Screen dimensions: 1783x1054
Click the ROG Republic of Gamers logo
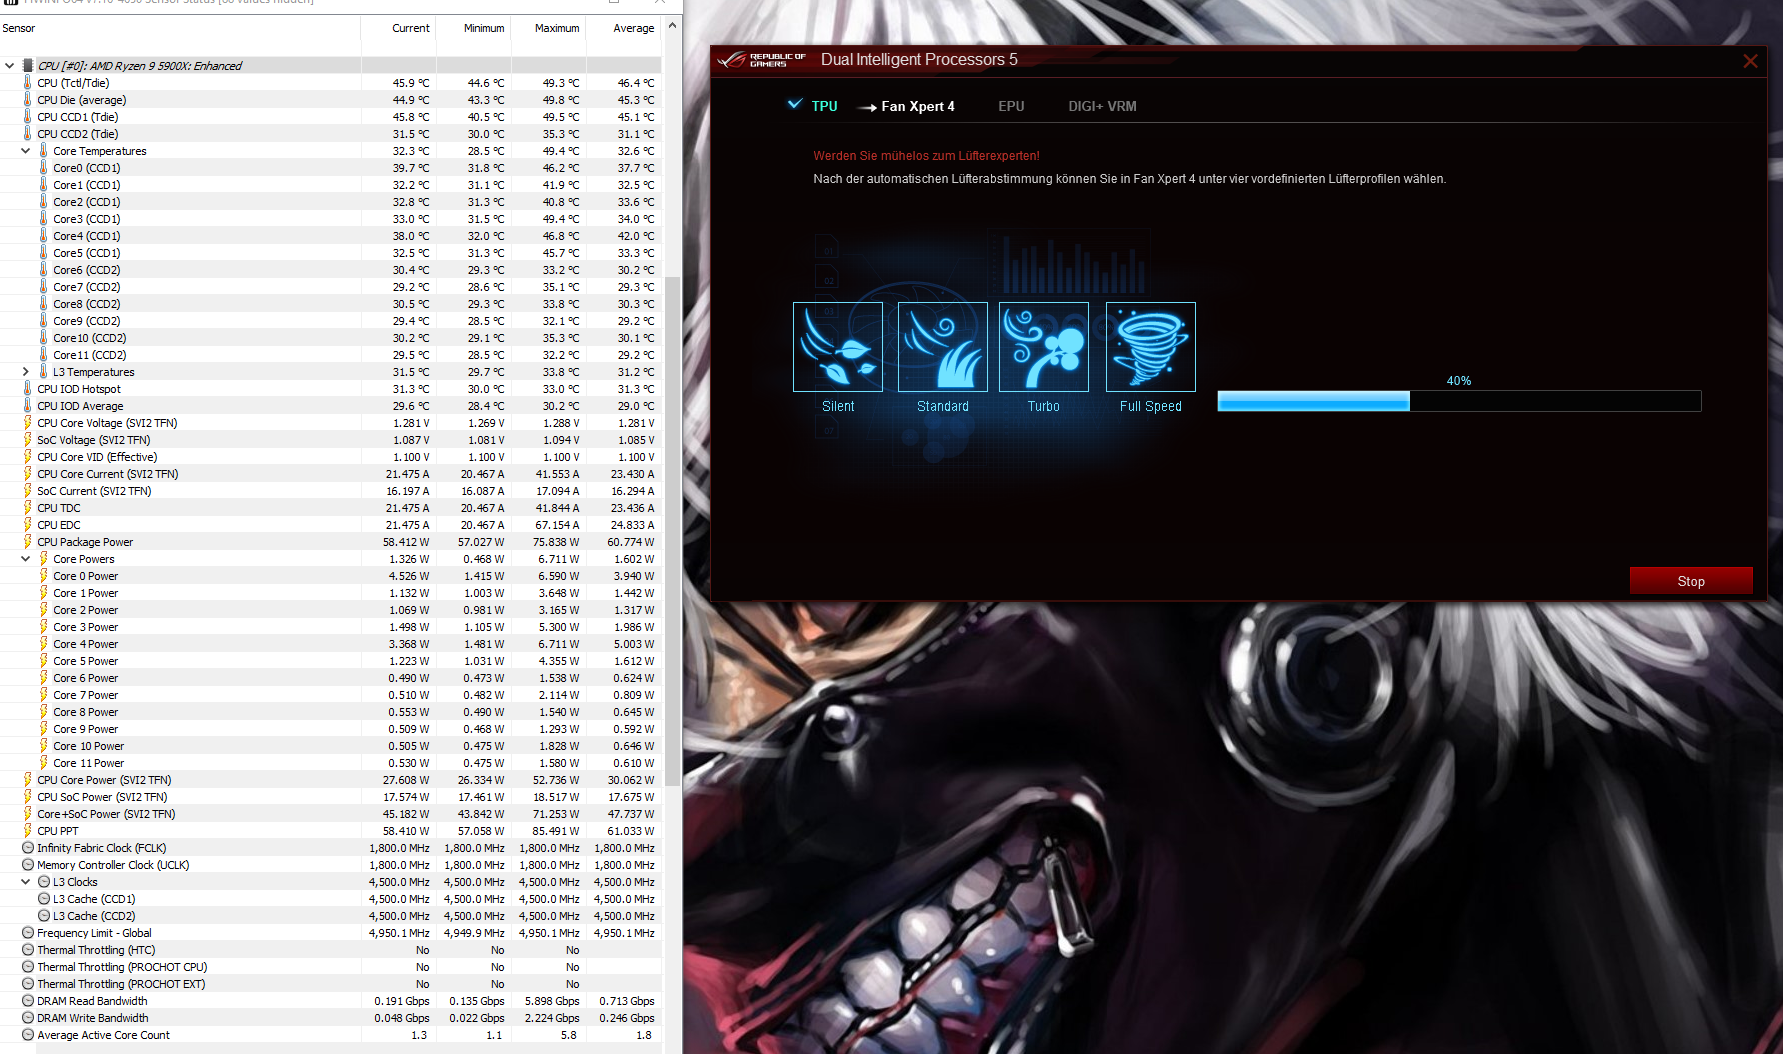762,60
